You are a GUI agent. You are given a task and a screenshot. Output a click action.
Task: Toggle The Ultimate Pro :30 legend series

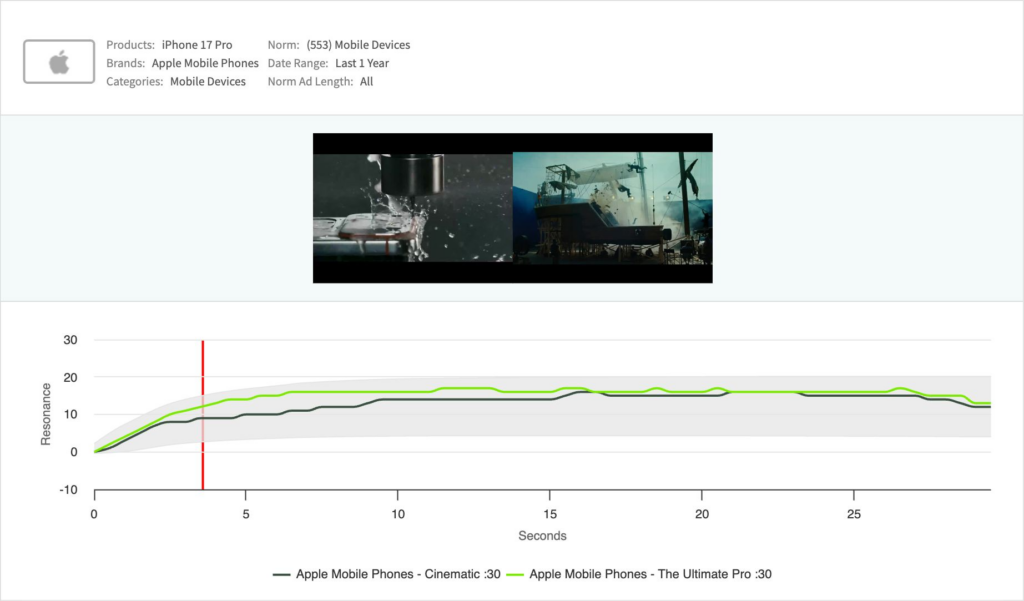click(650, 574)
